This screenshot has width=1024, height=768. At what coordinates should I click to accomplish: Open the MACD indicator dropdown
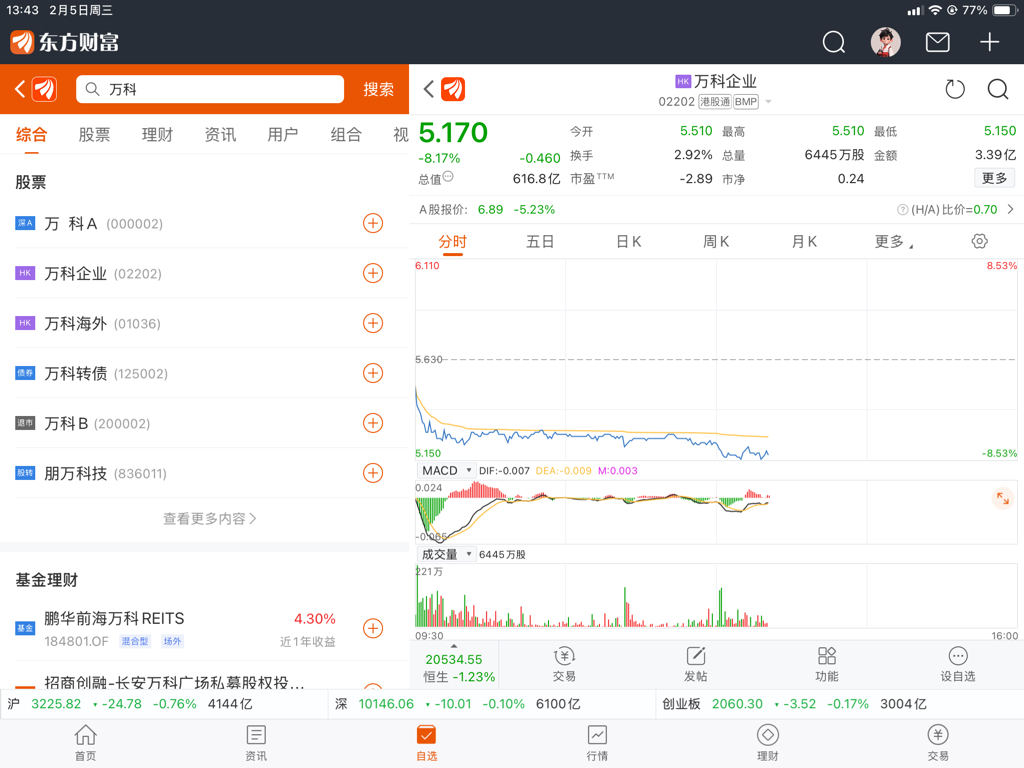click(x=447, y=471)
